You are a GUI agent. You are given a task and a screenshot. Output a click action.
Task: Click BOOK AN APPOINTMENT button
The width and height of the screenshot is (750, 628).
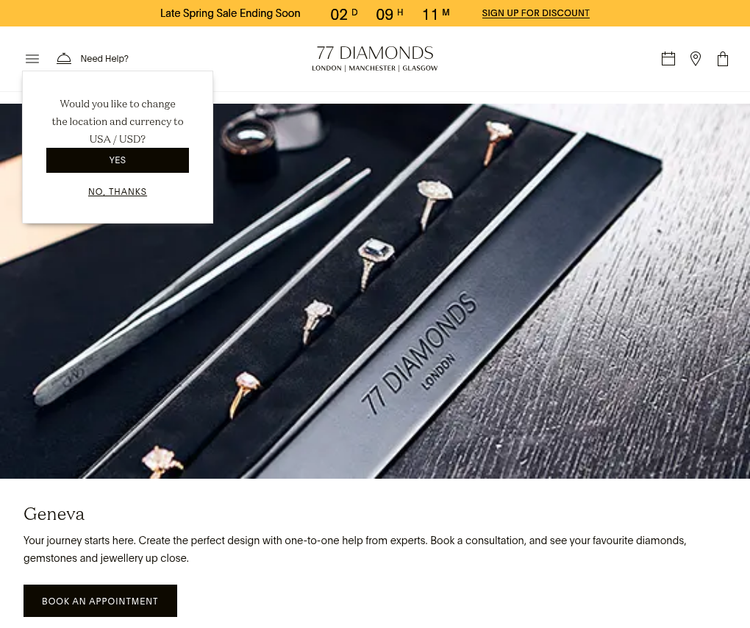click(x=100, y=601)
